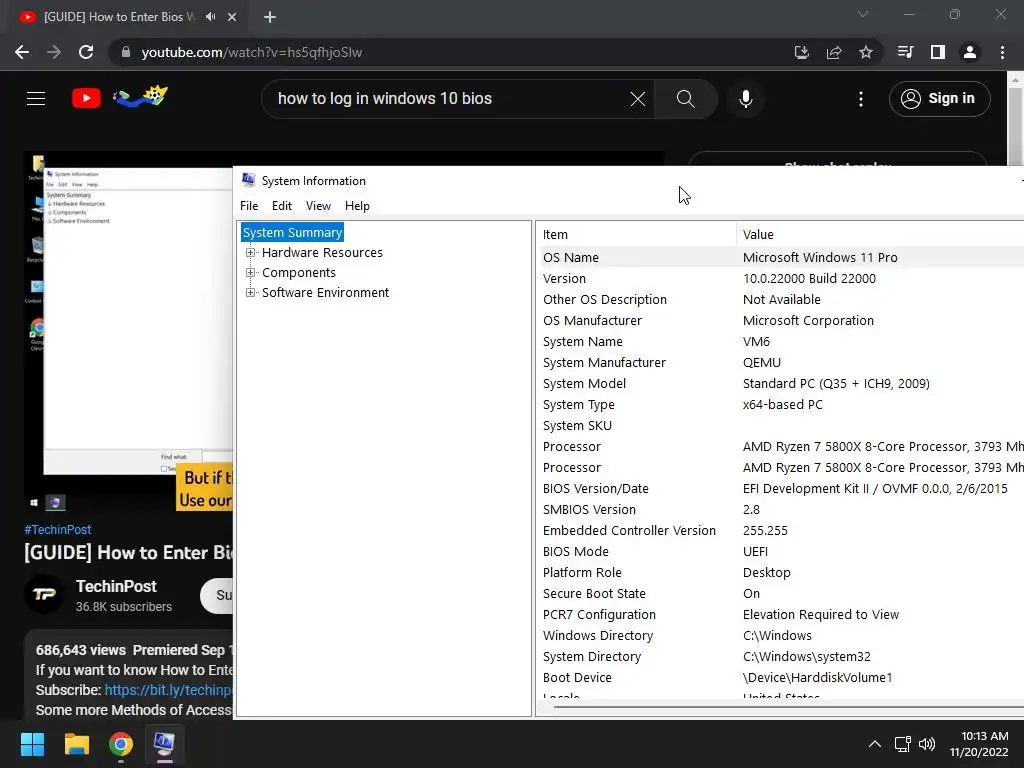Click the video player thumbnail area
The height and width of the screenshot is (768, 1024).
coord(129,332)
